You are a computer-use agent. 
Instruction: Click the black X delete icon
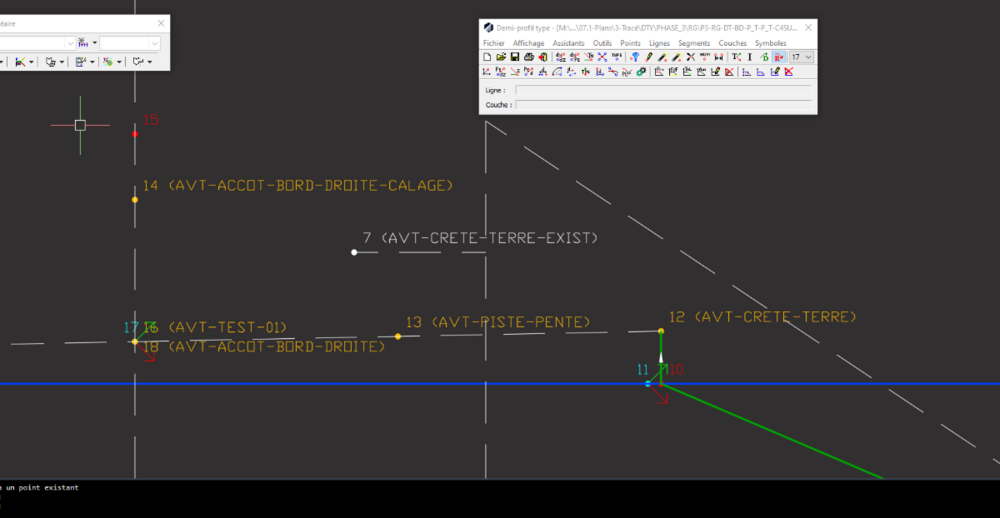[x=691, y=57]
